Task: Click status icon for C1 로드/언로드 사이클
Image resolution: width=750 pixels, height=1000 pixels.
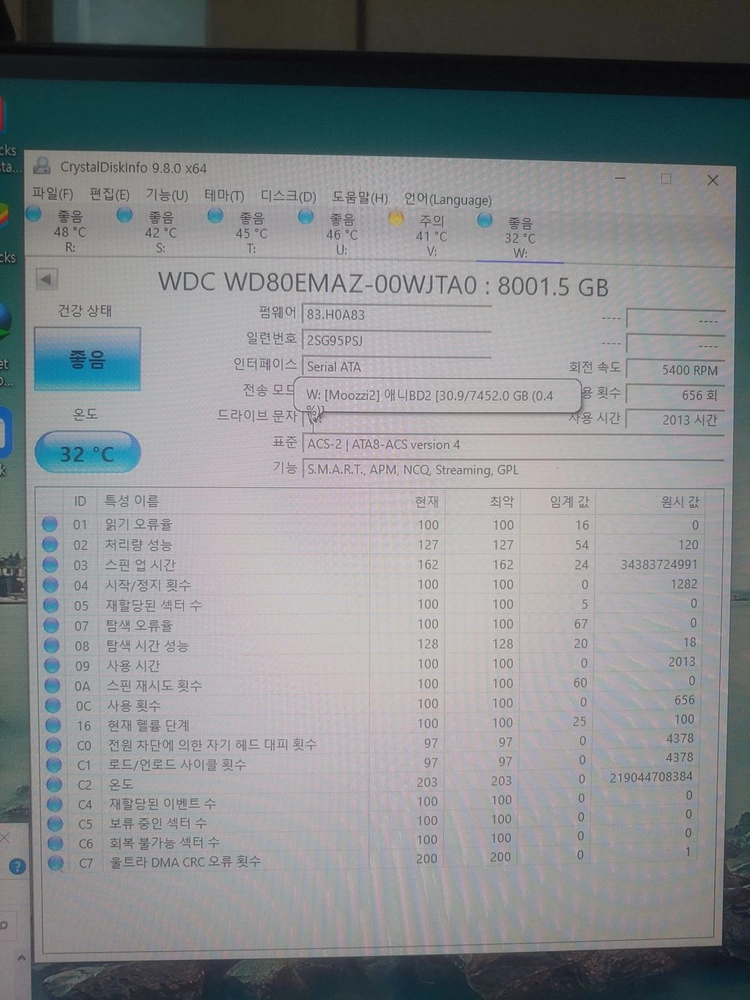Action: (x=54, y=764)
